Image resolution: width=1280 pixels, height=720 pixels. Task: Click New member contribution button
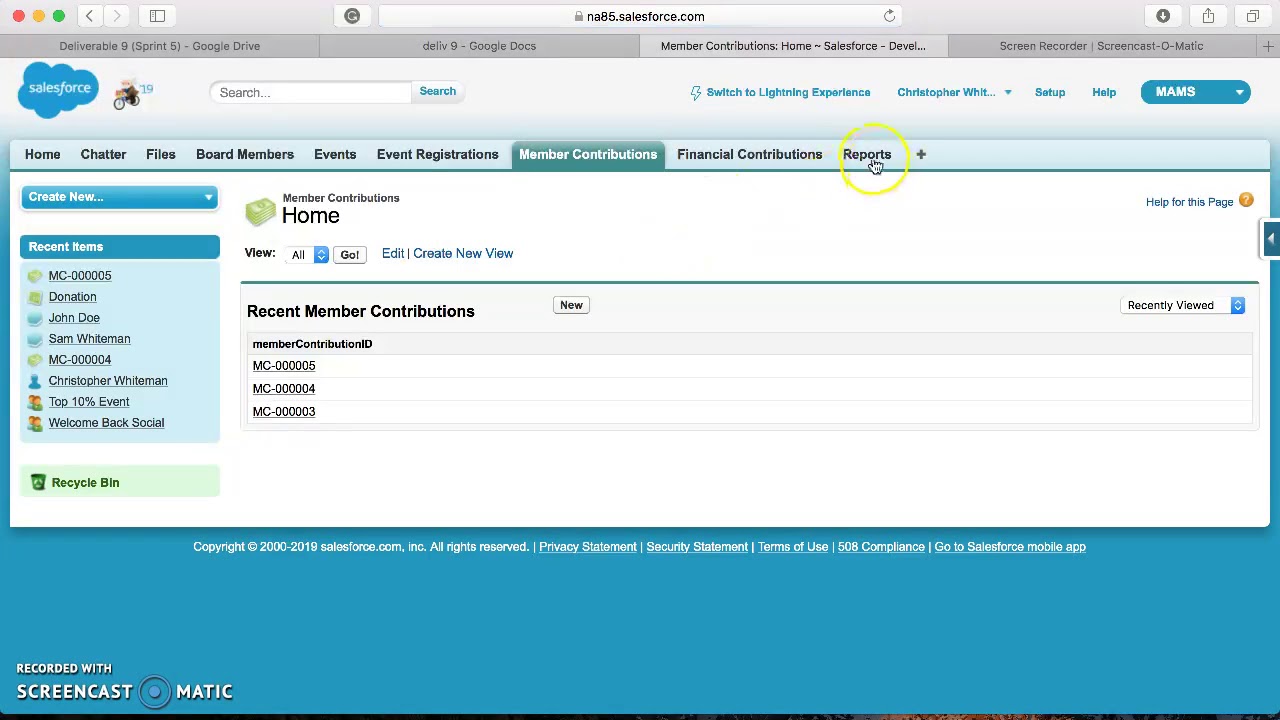(571, 305)
